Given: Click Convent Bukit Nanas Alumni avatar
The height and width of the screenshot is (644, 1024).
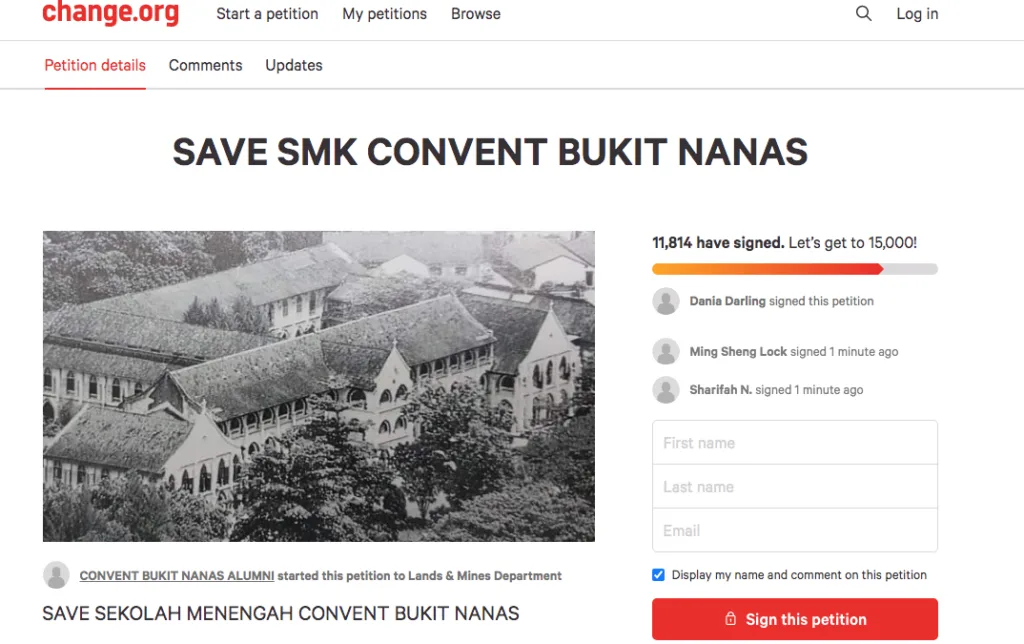Looking at the screenshot, I should point(57,575).
